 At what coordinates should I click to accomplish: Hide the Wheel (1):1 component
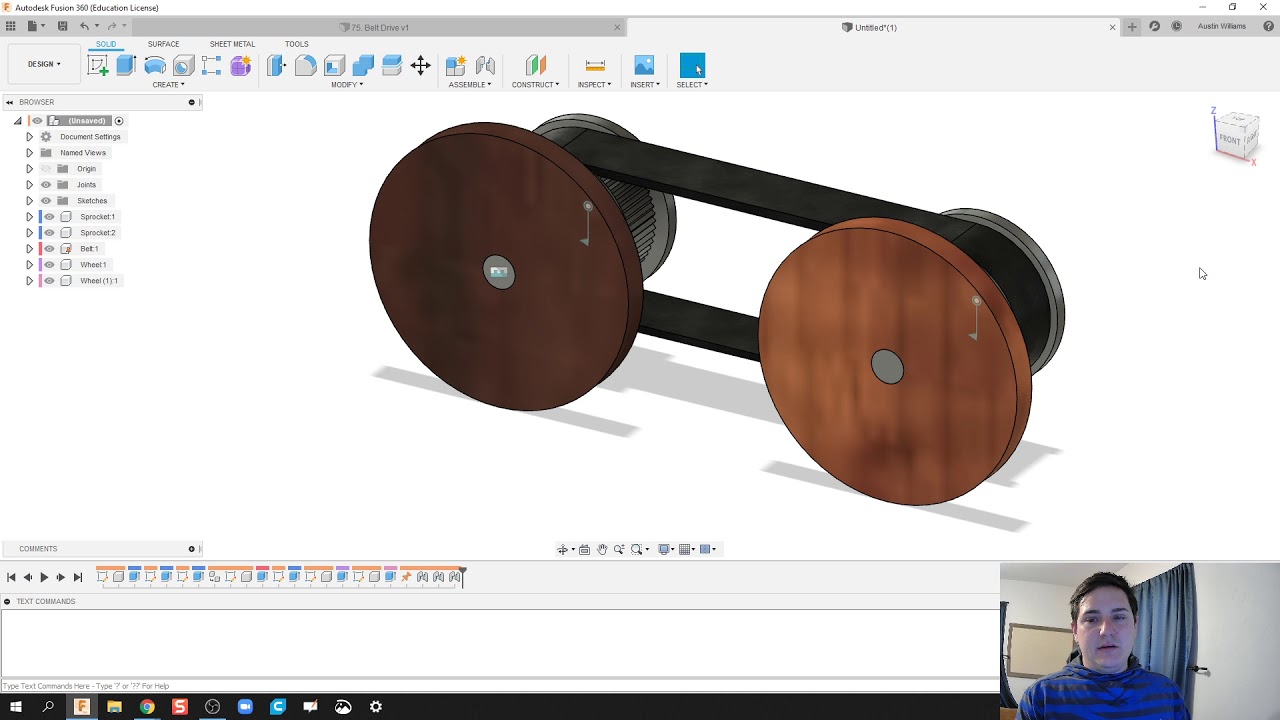pyautogui.click(x=49, y=281)
